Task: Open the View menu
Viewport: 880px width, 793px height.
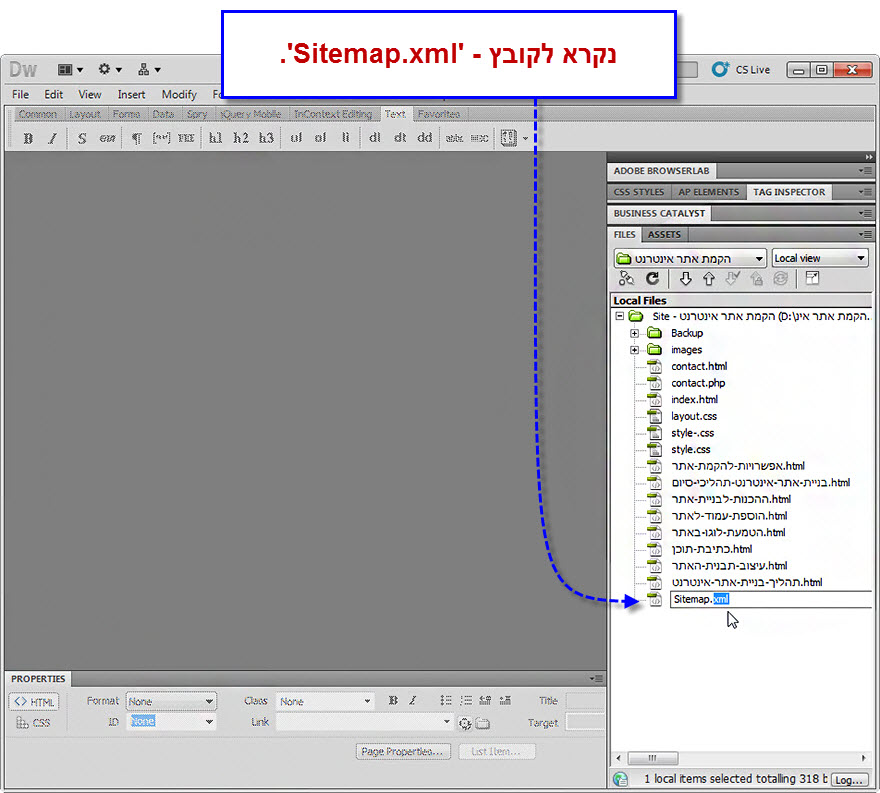Action: point(90,94)
